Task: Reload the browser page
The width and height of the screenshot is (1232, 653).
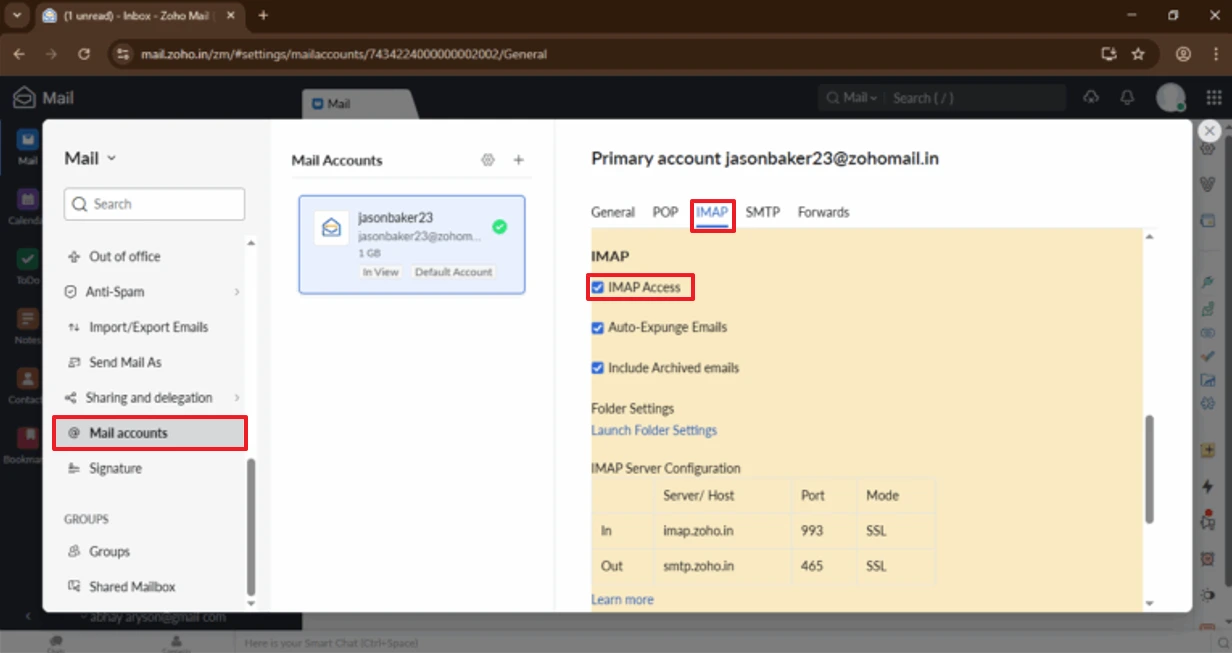Action: point(84,54)
